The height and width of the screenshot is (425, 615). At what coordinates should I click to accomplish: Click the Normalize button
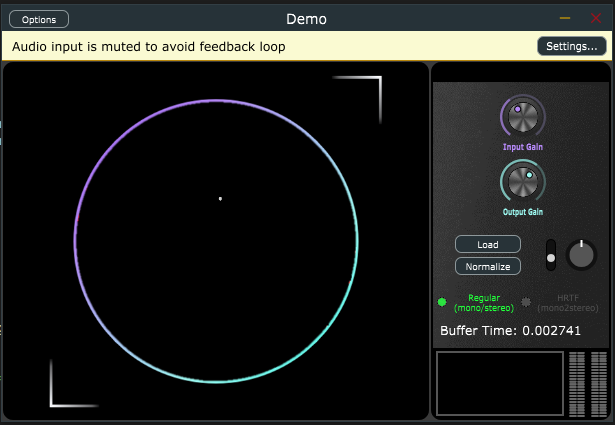click(x=488, y=266)
